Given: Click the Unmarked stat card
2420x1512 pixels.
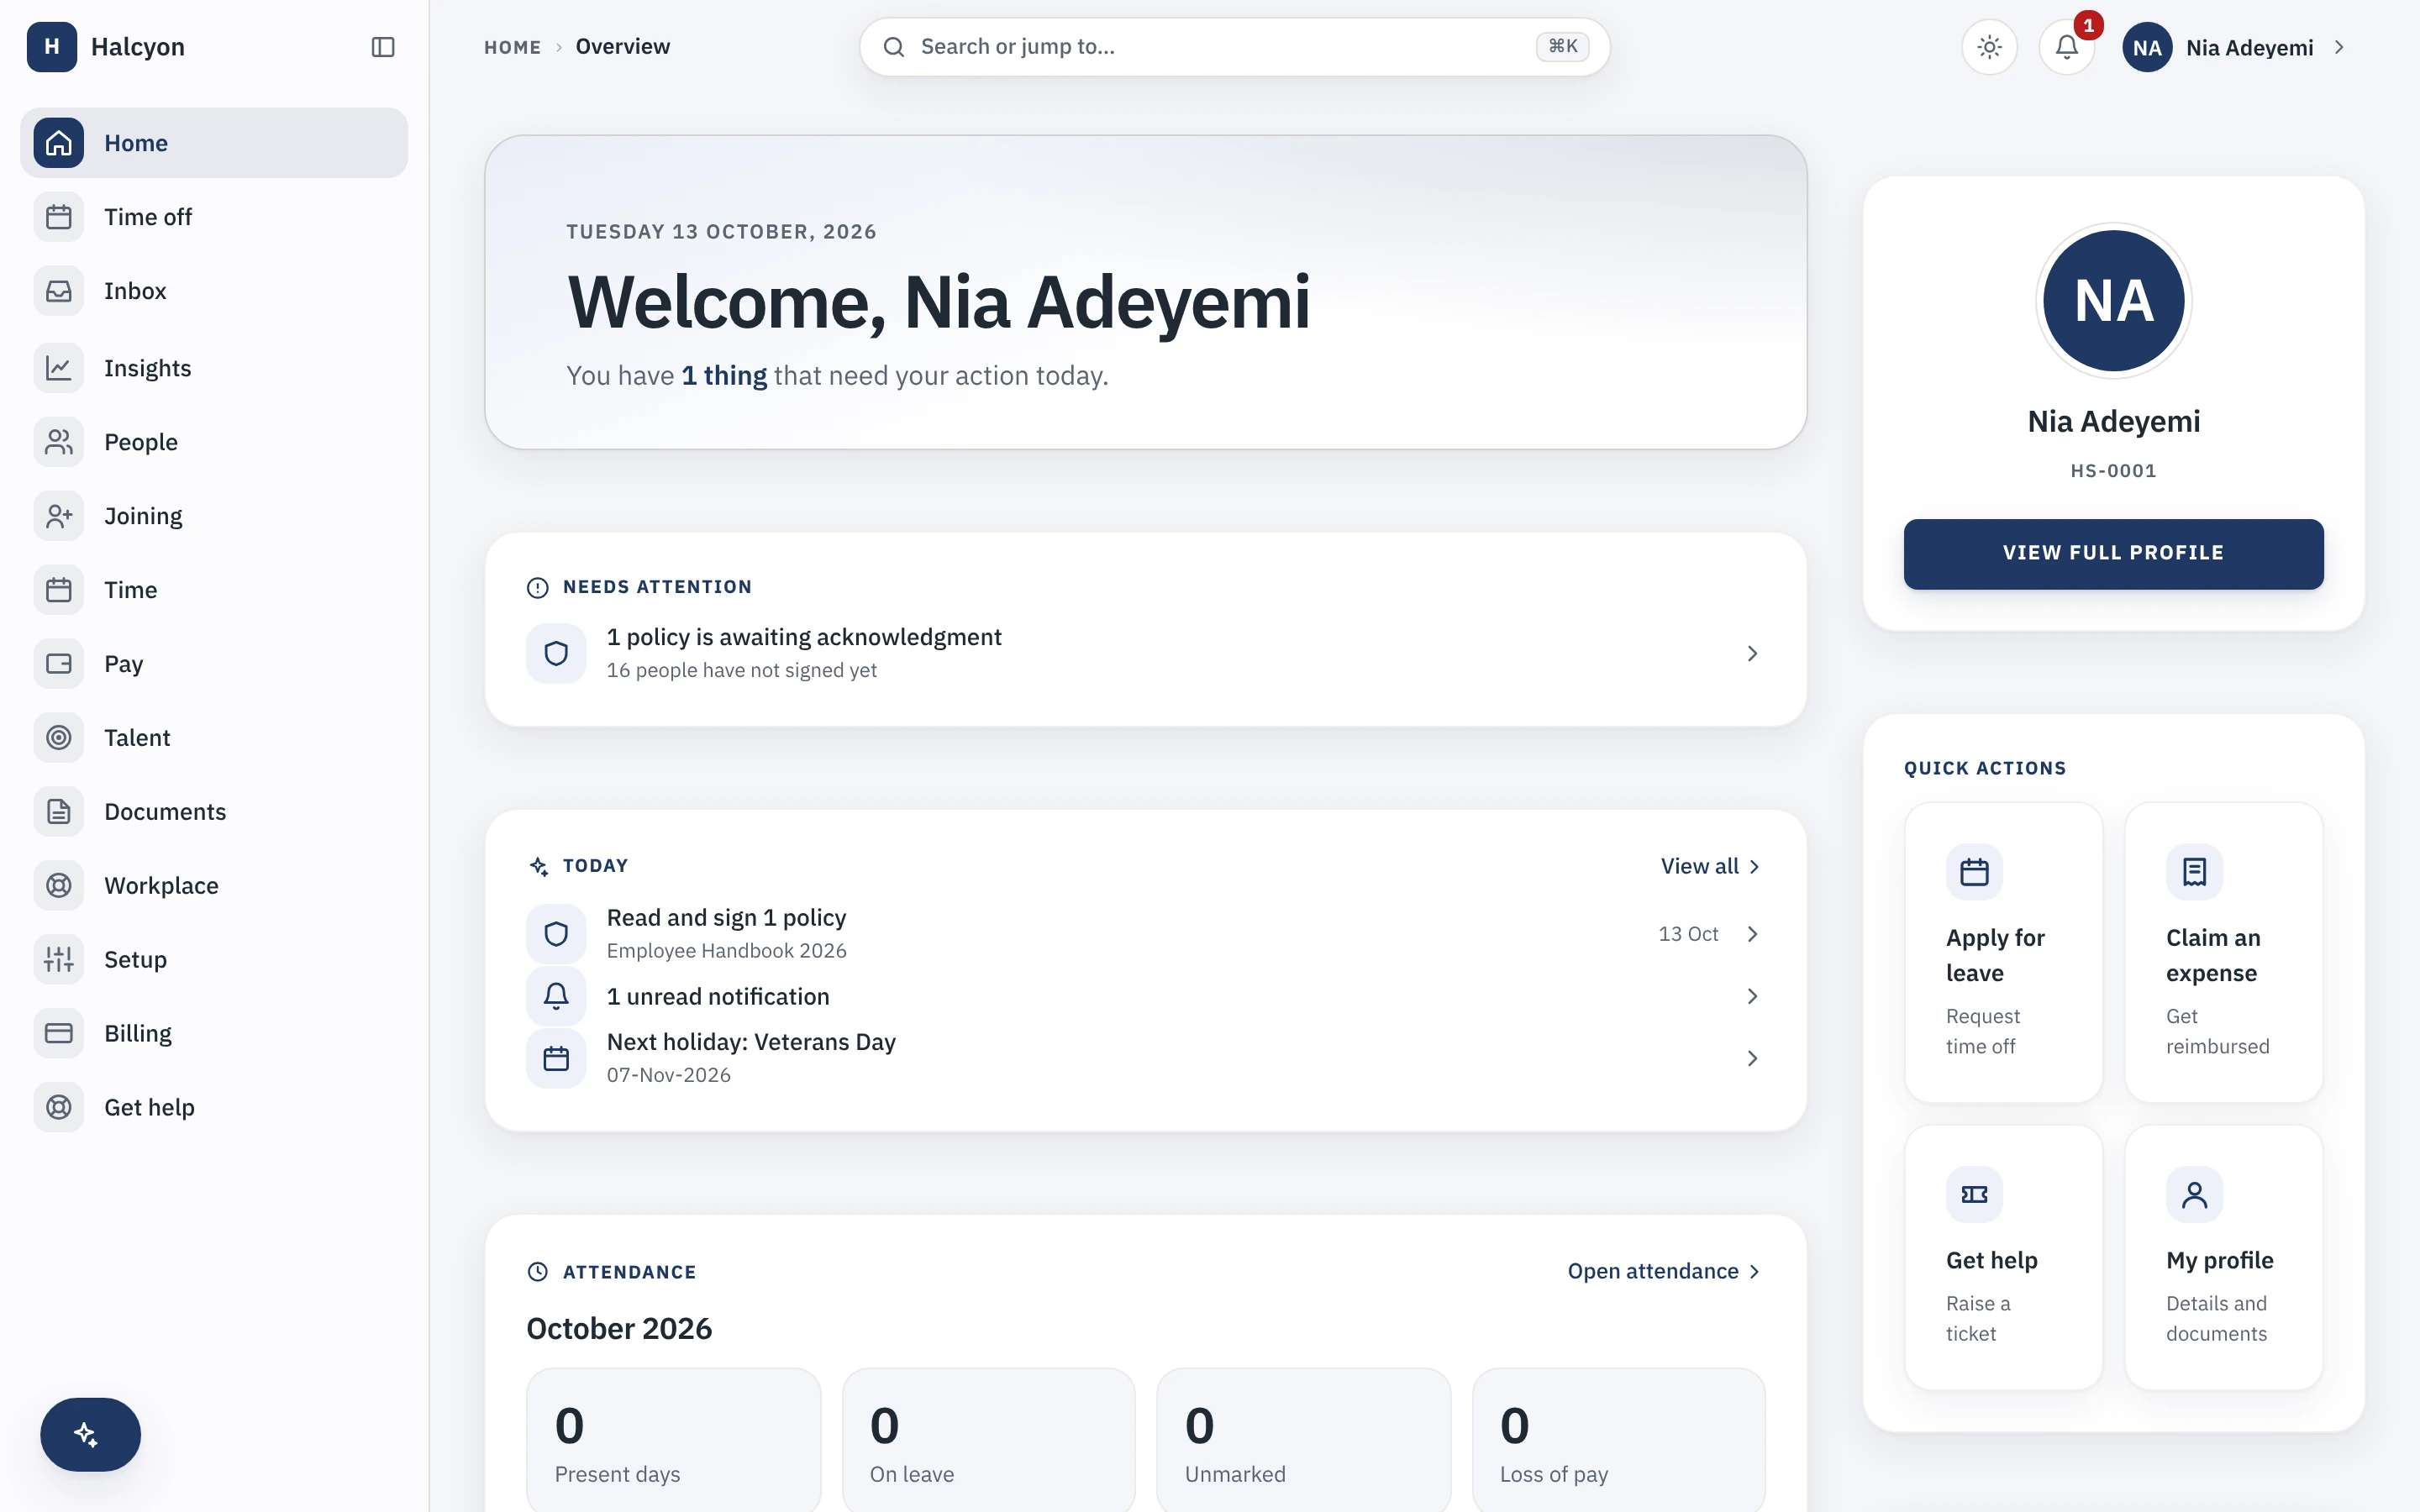Looking at the screenshot, I should pyautogui.click(x=1303, y=1440).
